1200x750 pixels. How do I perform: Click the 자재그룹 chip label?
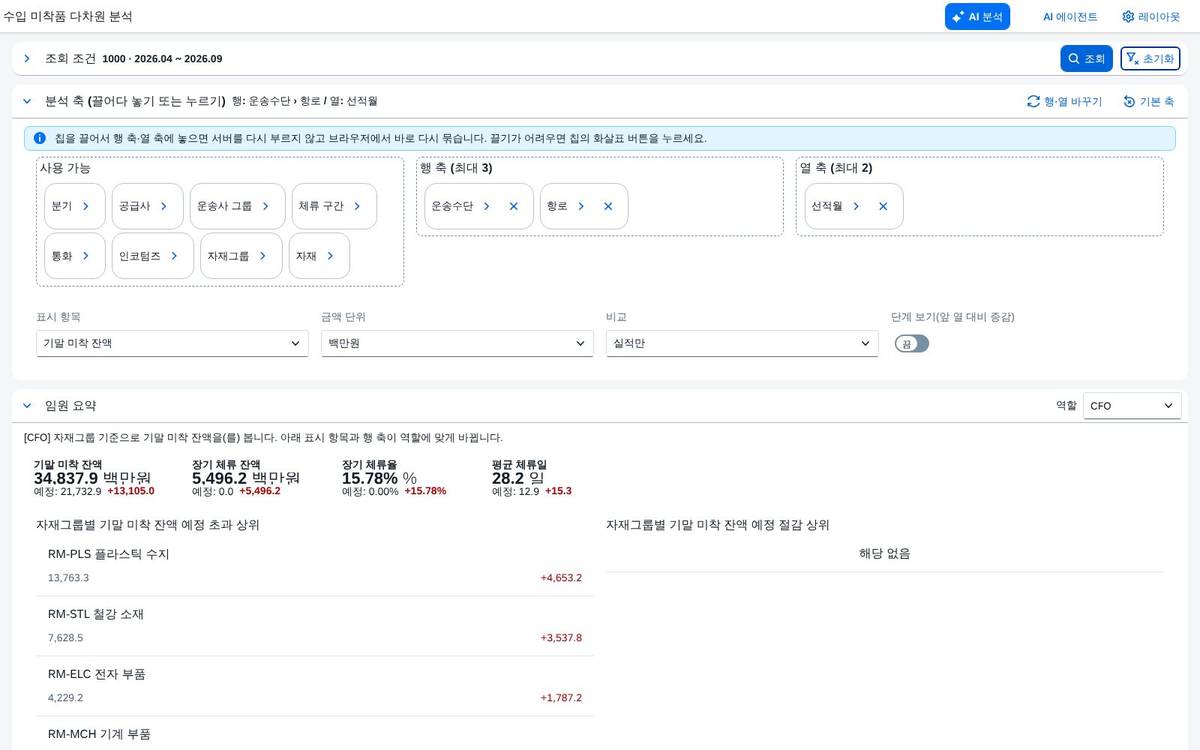pos(228,256)
